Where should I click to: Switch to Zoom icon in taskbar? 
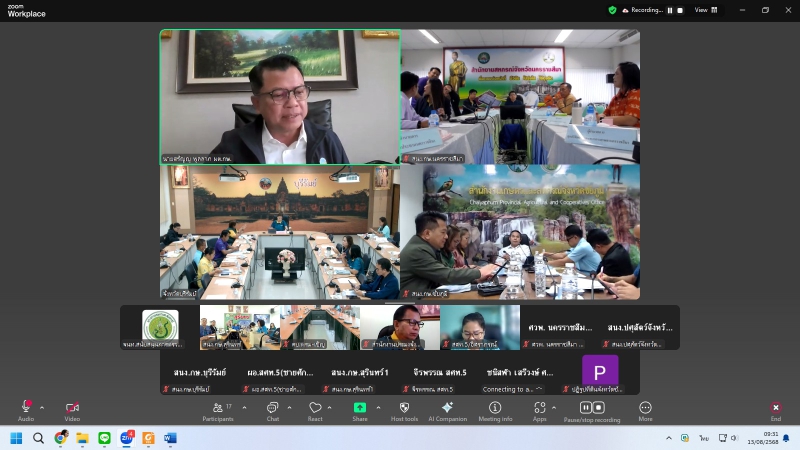click(x=127, y=438)
